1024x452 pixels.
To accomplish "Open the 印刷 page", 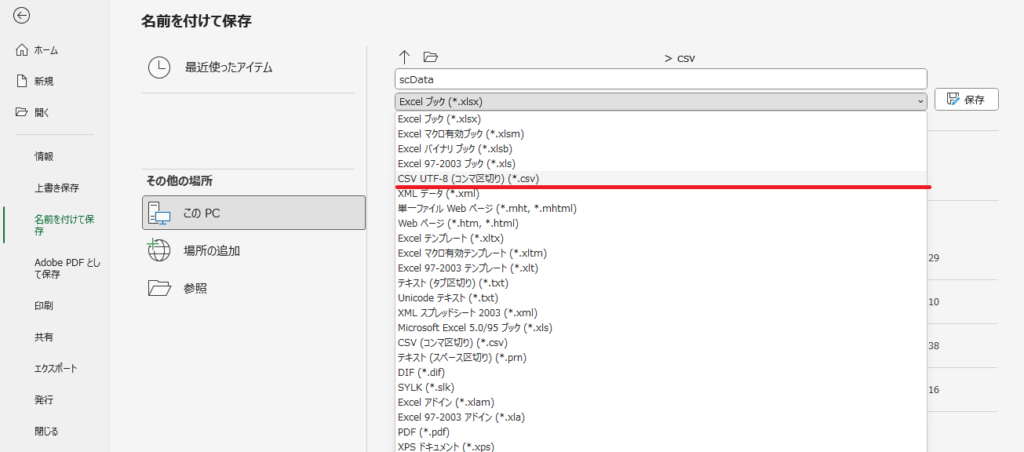I will click(44, 305).
